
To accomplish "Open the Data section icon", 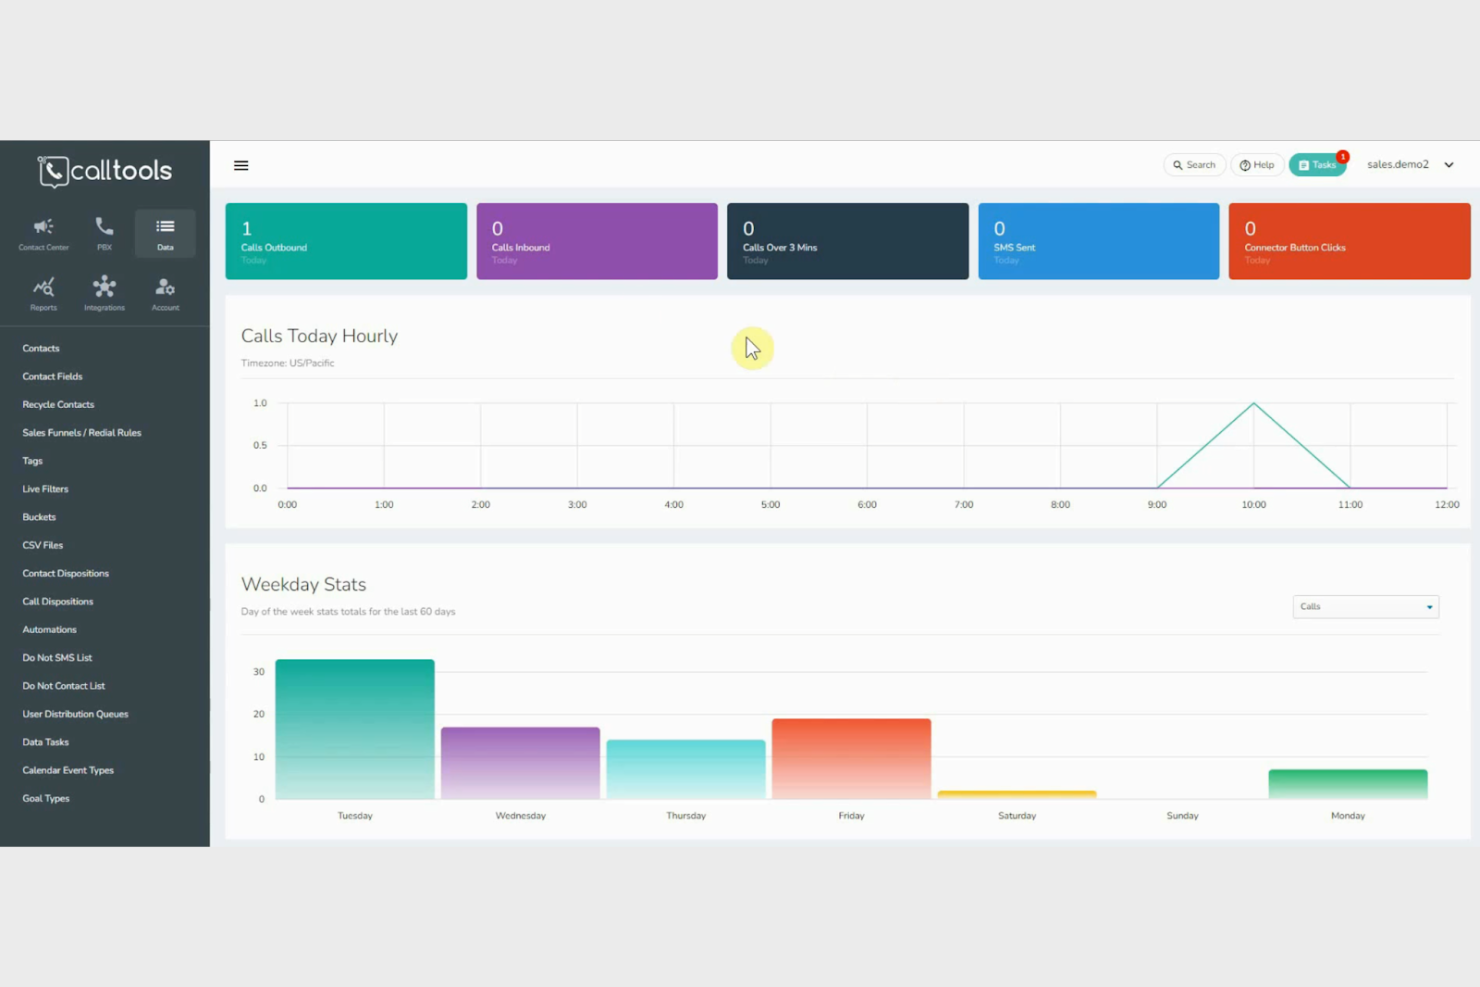I will (x=164, y=233).
